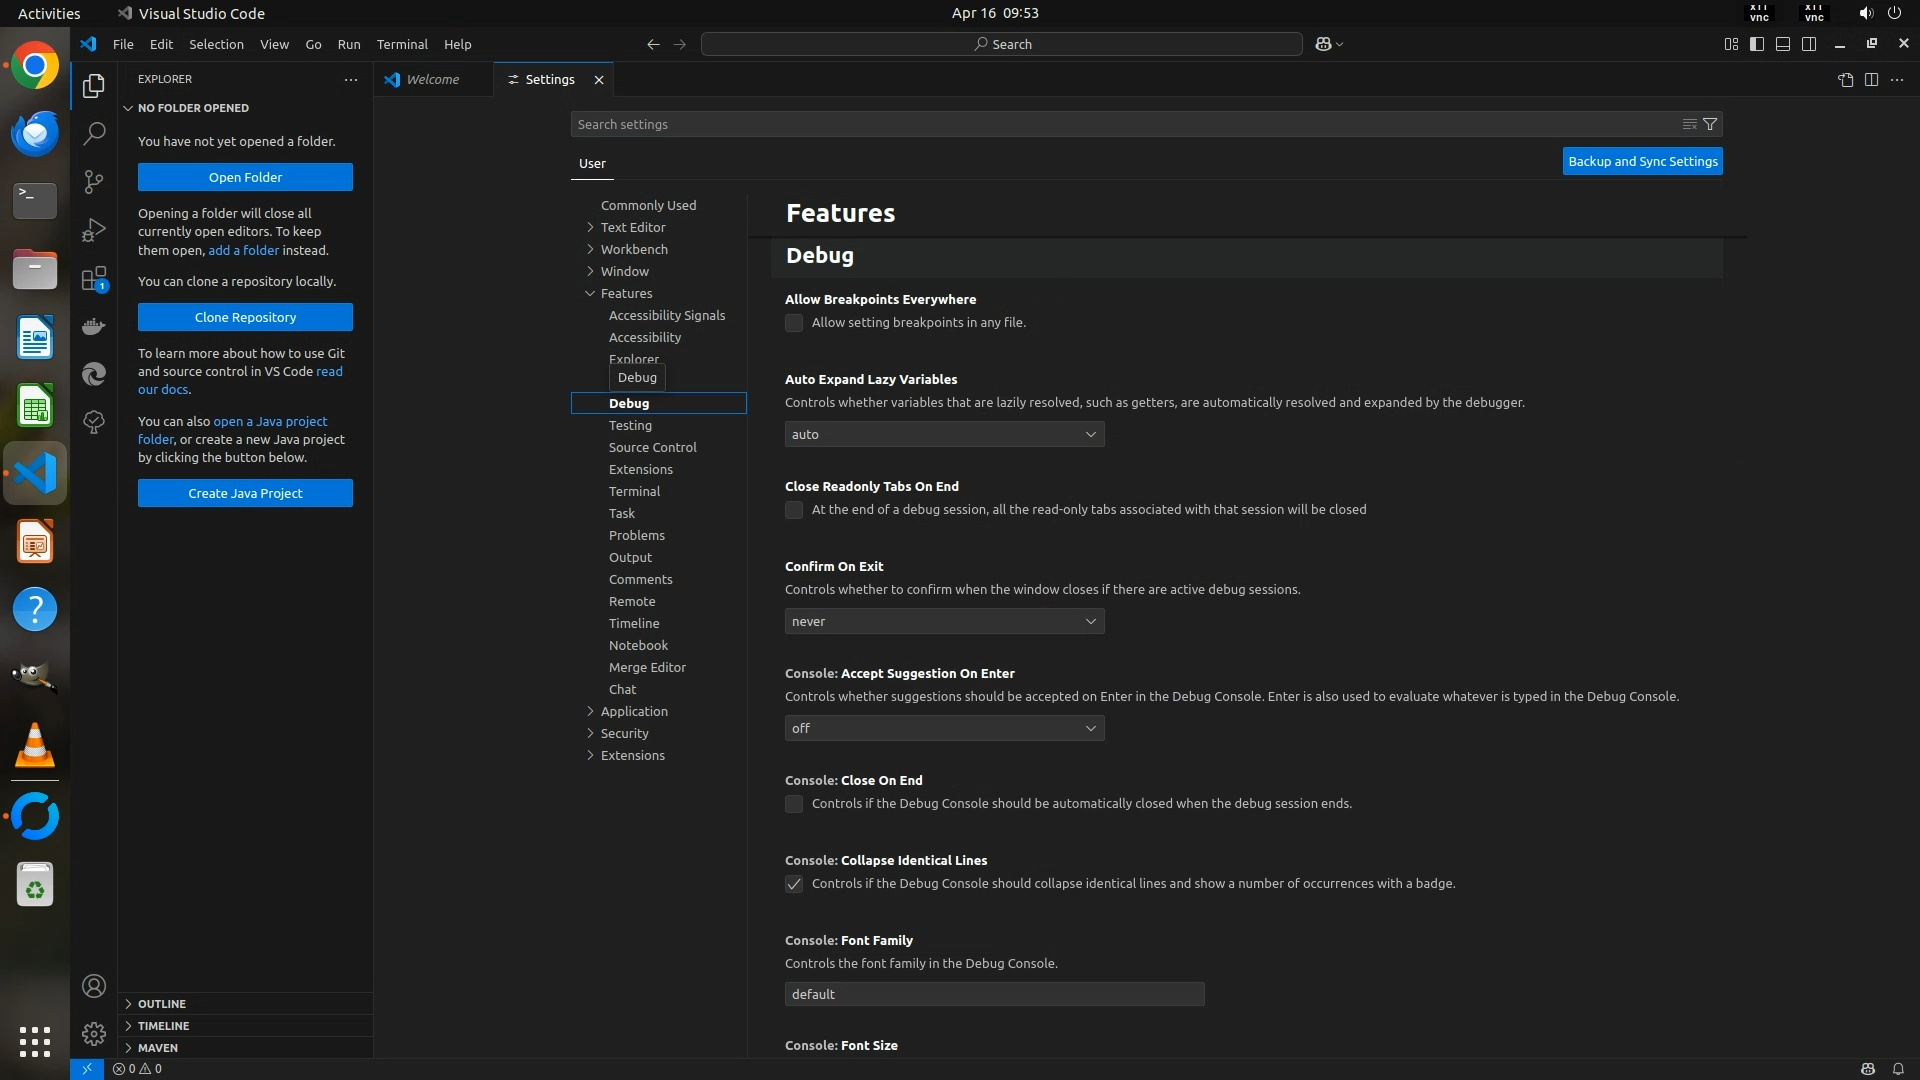Click the Manage gear icon
Screen dimensions: 1920x1080
(x=94, y=1033)
